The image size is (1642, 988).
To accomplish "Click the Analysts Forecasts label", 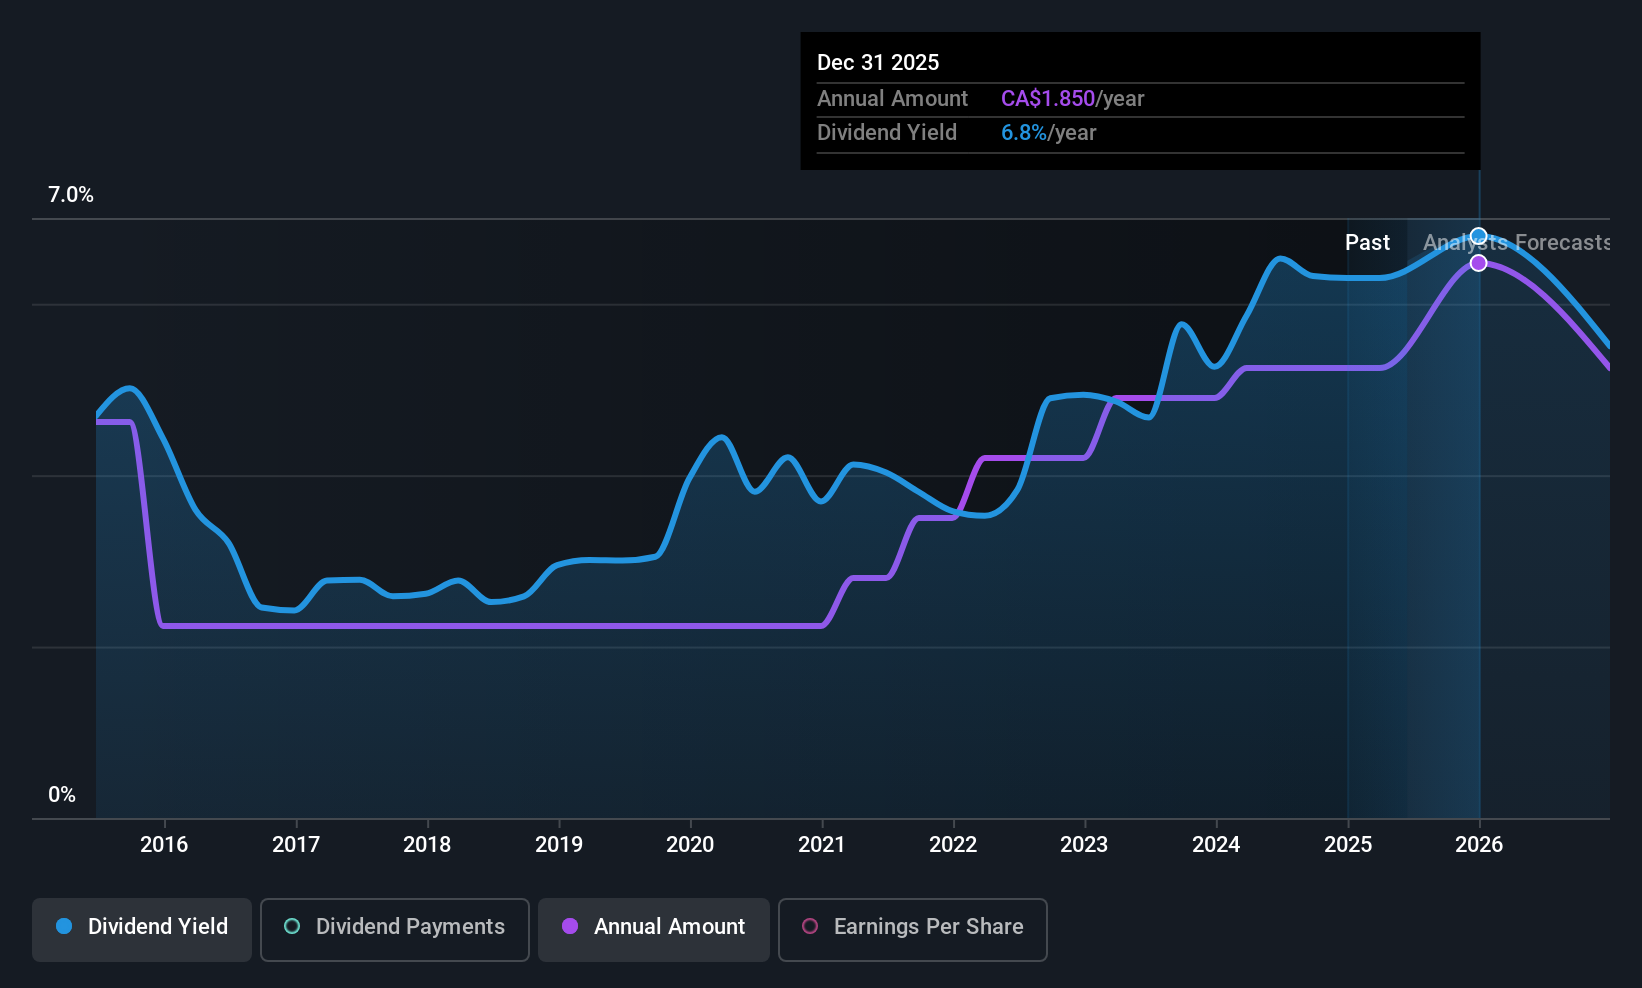I will tap(1516, 243).
